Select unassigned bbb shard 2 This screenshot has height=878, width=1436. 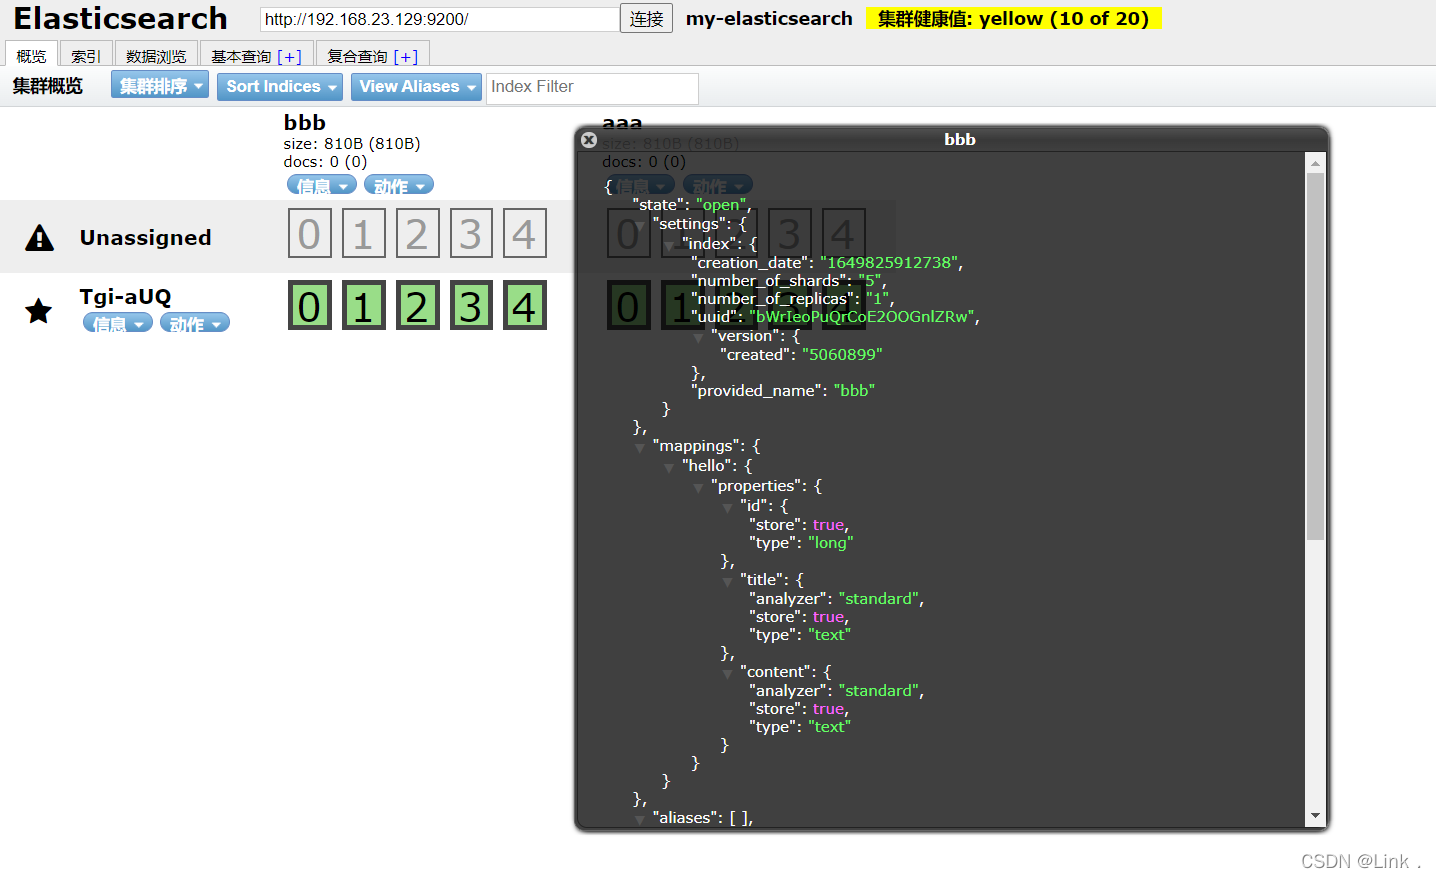pyautogui.click(x=417, y=234)
